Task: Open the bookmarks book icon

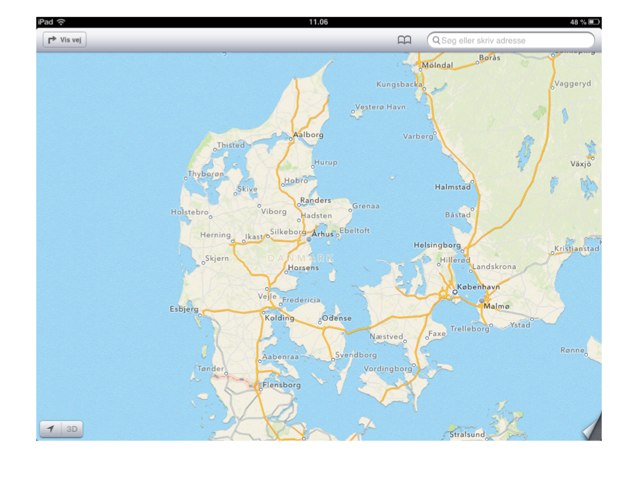Action: click(404, 41)
